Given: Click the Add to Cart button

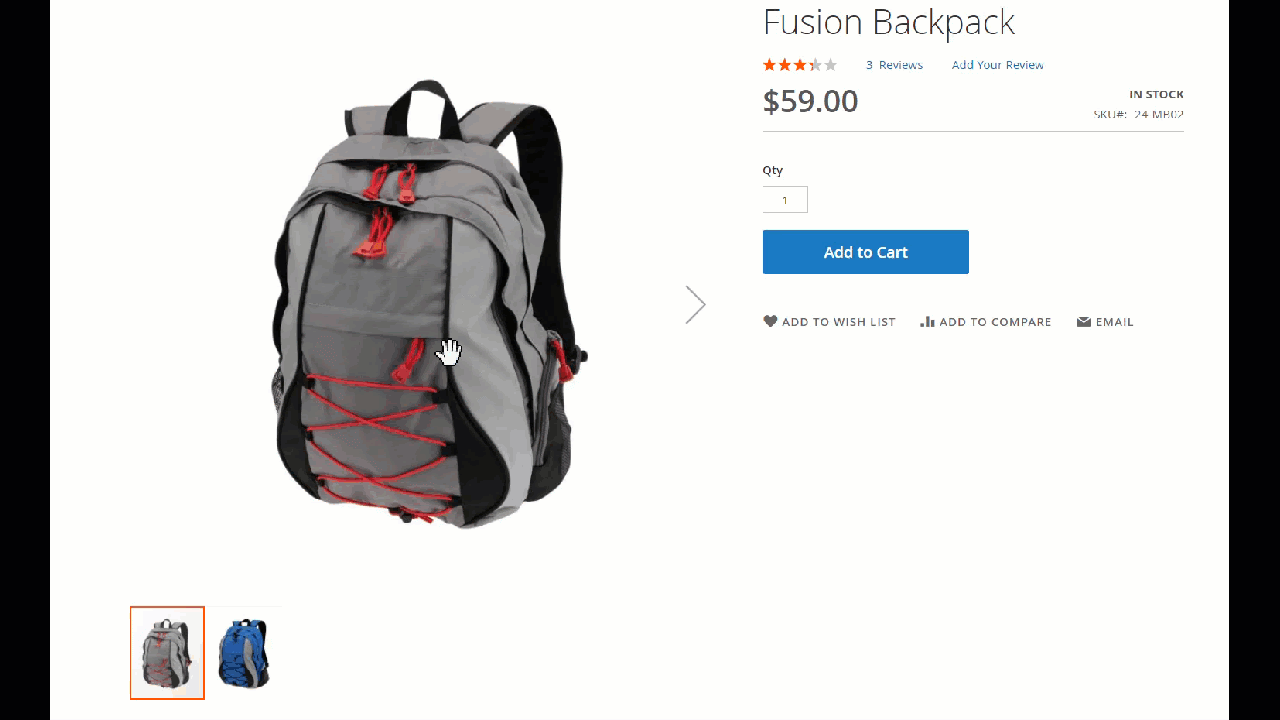Looking at the screenshot, I should coord(866,252).
